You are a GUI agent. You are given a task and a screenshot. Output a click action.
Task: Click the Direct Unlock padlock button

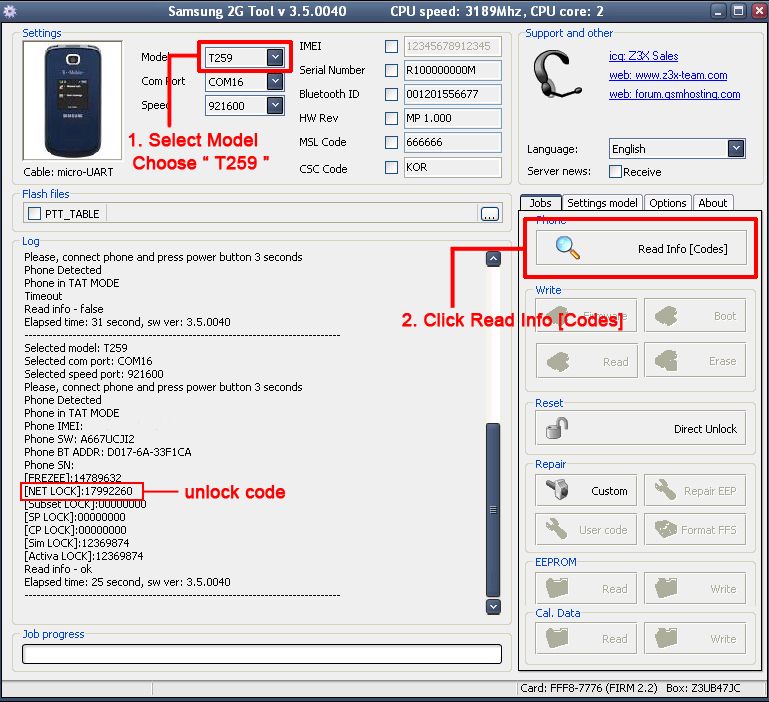click(x=641, y=429)
